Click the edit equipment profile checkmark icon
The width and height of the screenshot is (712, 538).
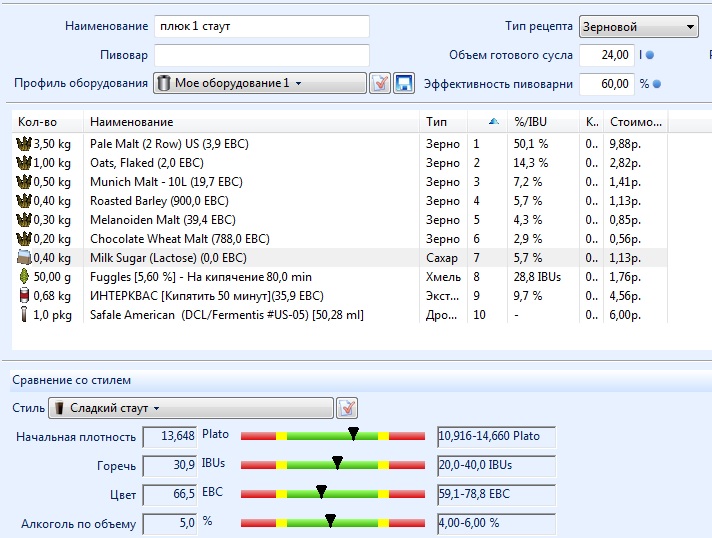click(x=380, y=84)
